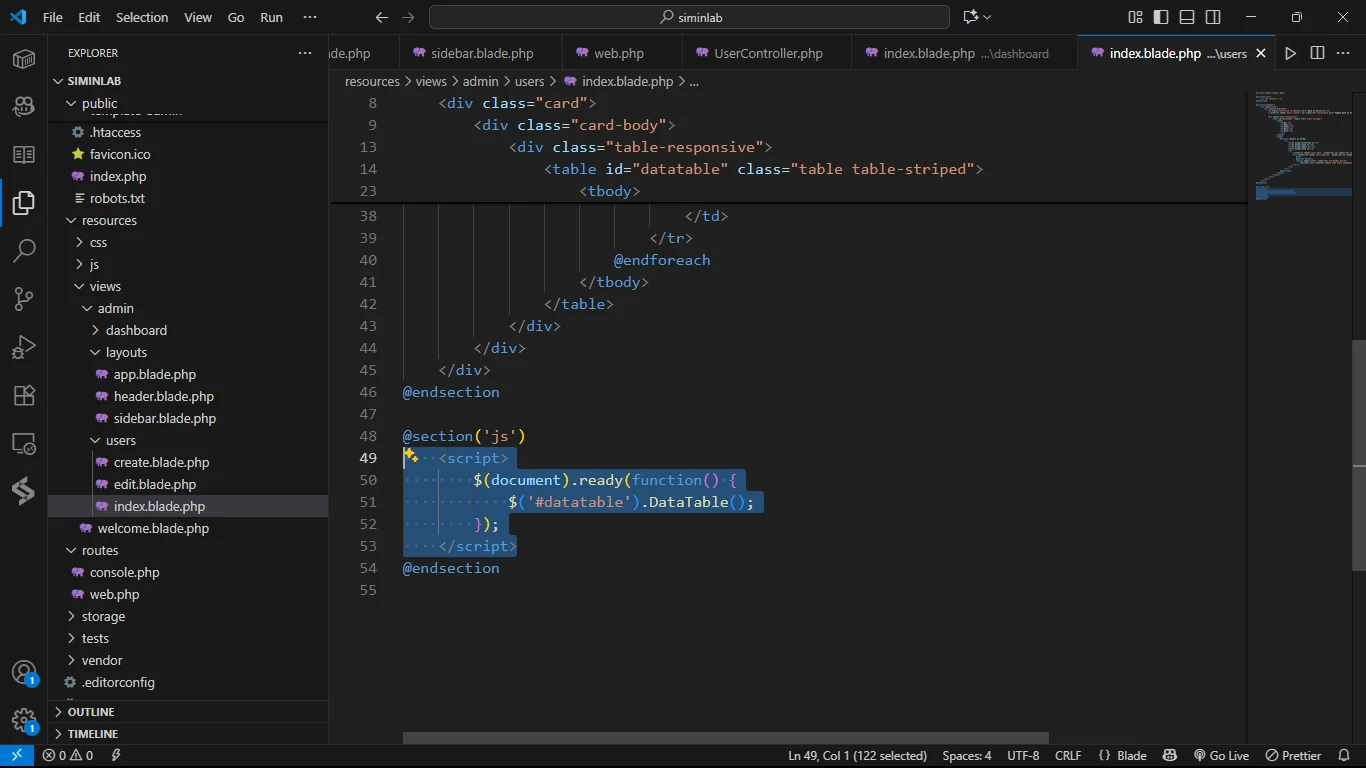Image resolution: width=1366 pixels, height=768 pixels.
Task: Open the Manage gear icon
Action: (x=24, y=720)
